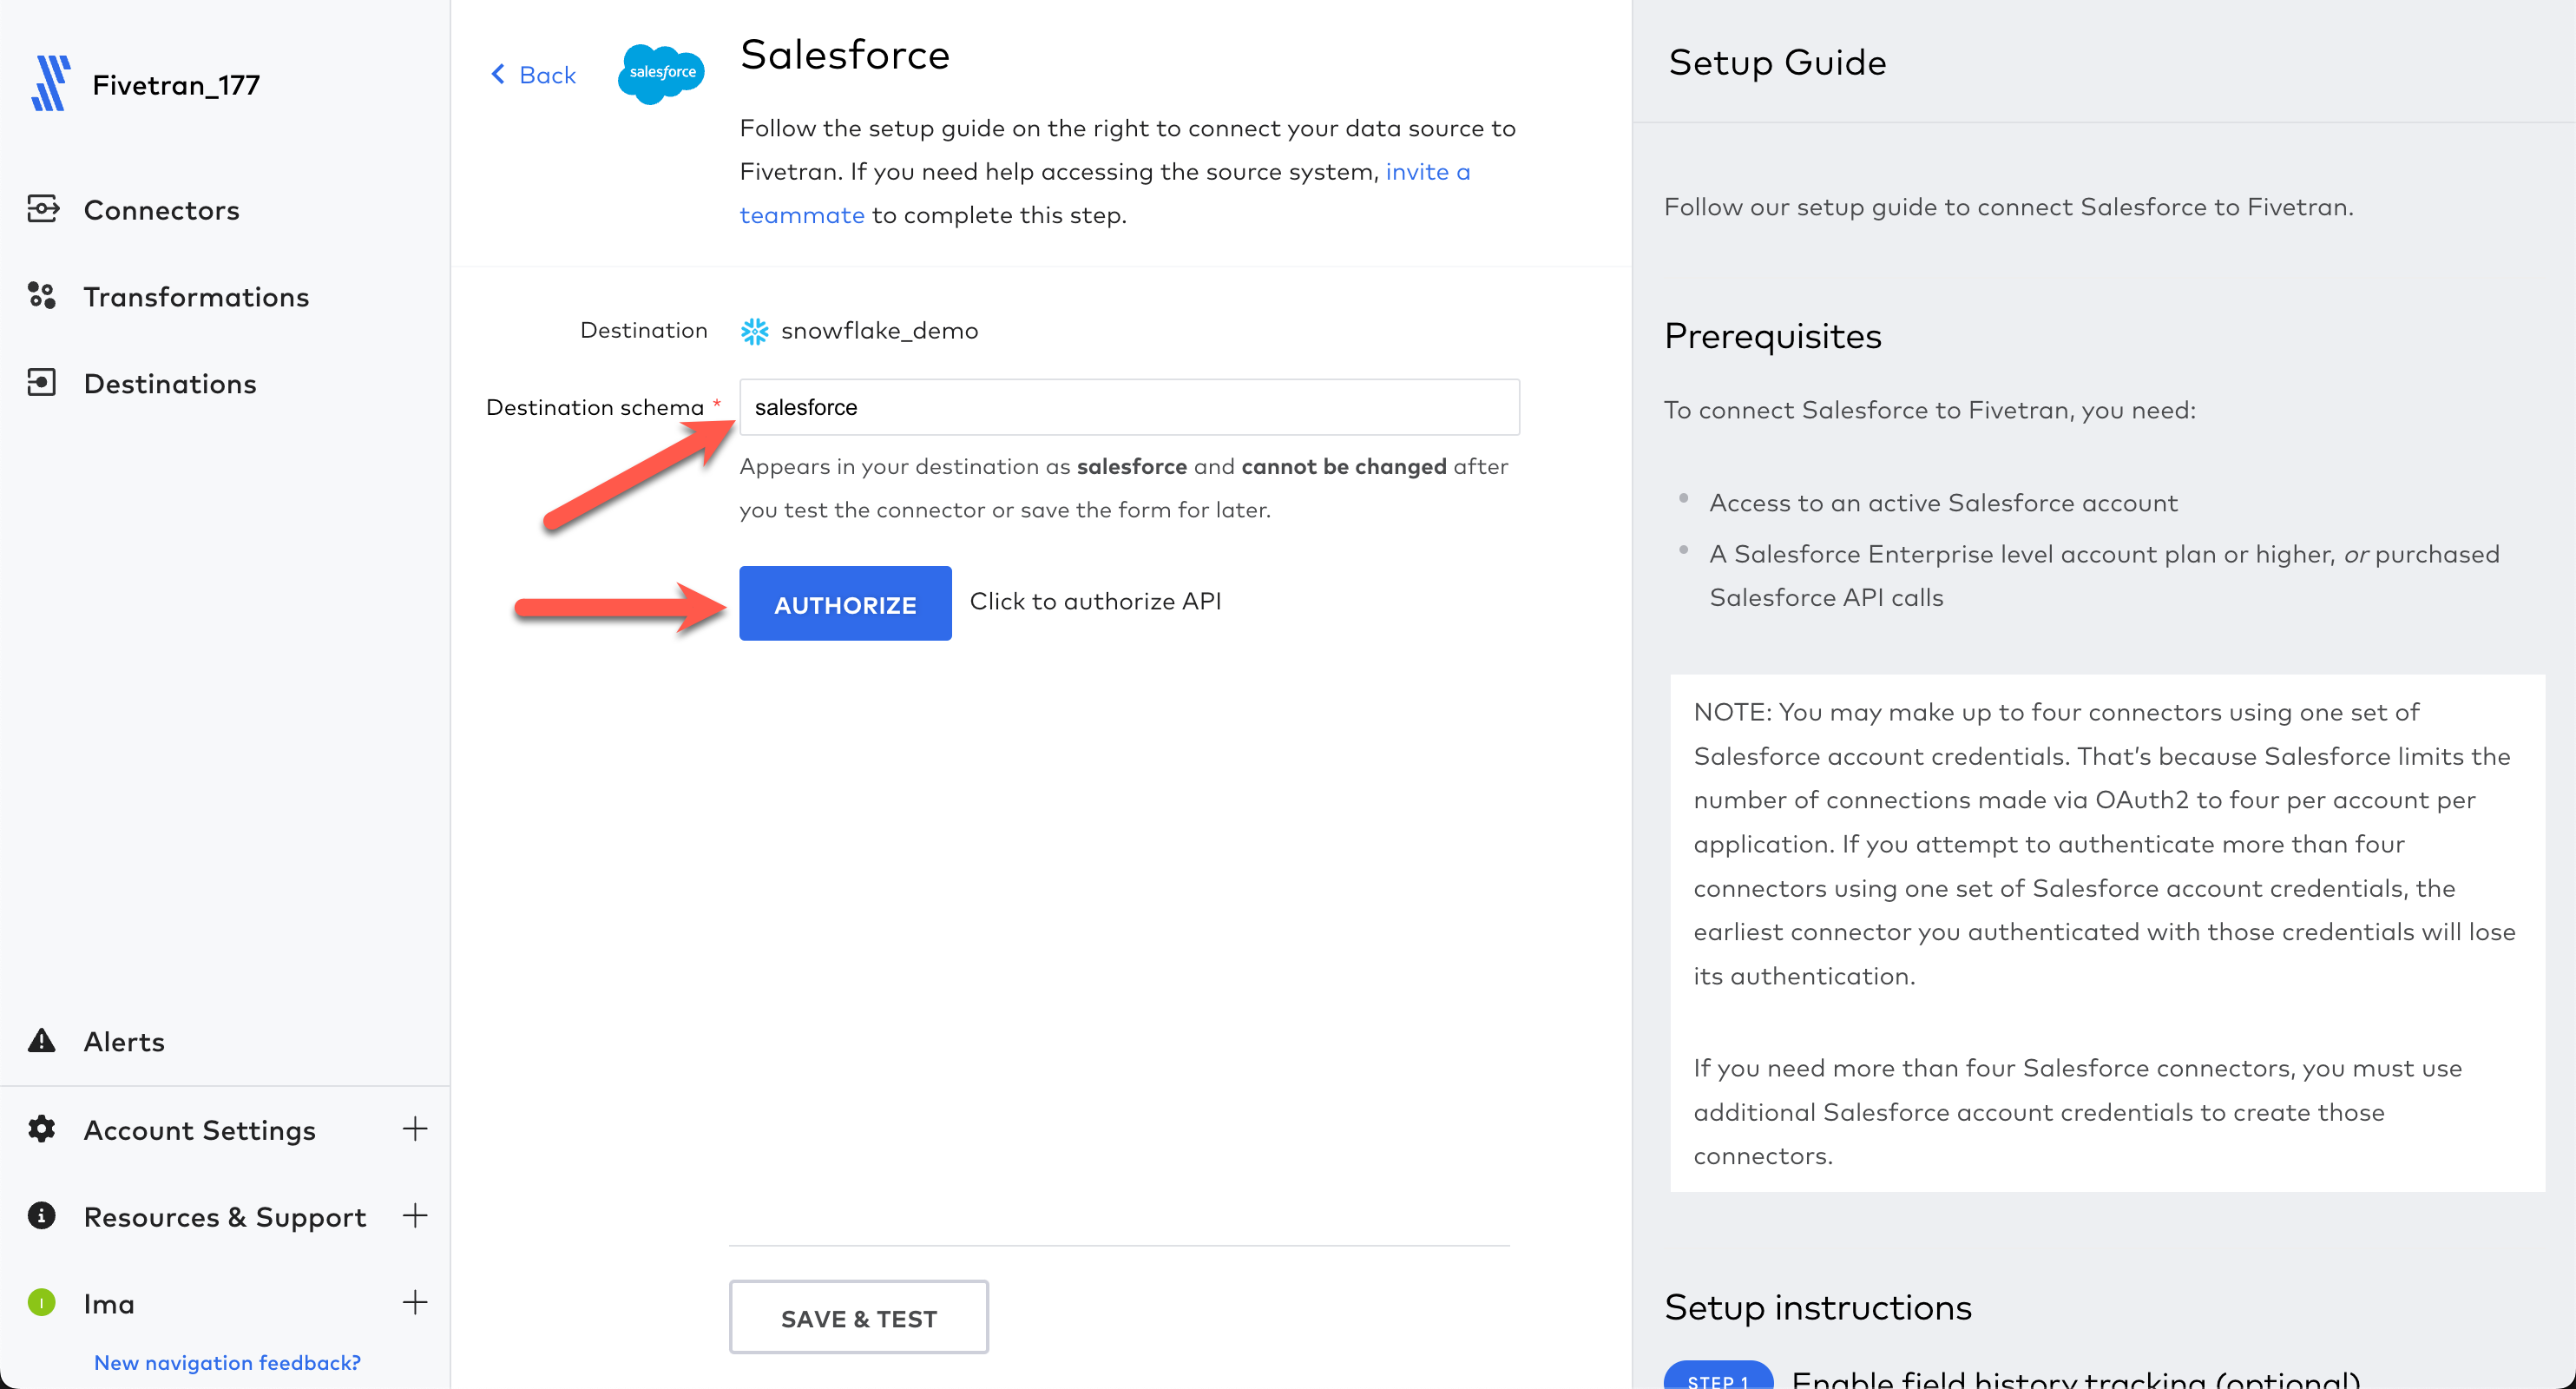Expand the Ima user menu plus
The height and width of the screenshot is (1389, 2576).
point(414,1303)
